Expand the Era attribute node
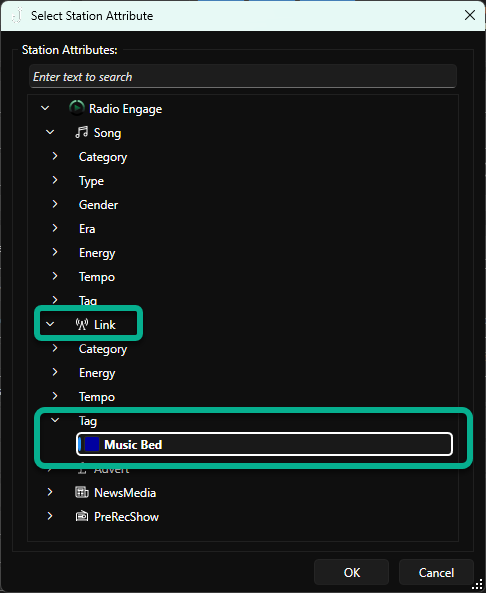The width and height of the screenshot is (486, 593). coord(55,228)
